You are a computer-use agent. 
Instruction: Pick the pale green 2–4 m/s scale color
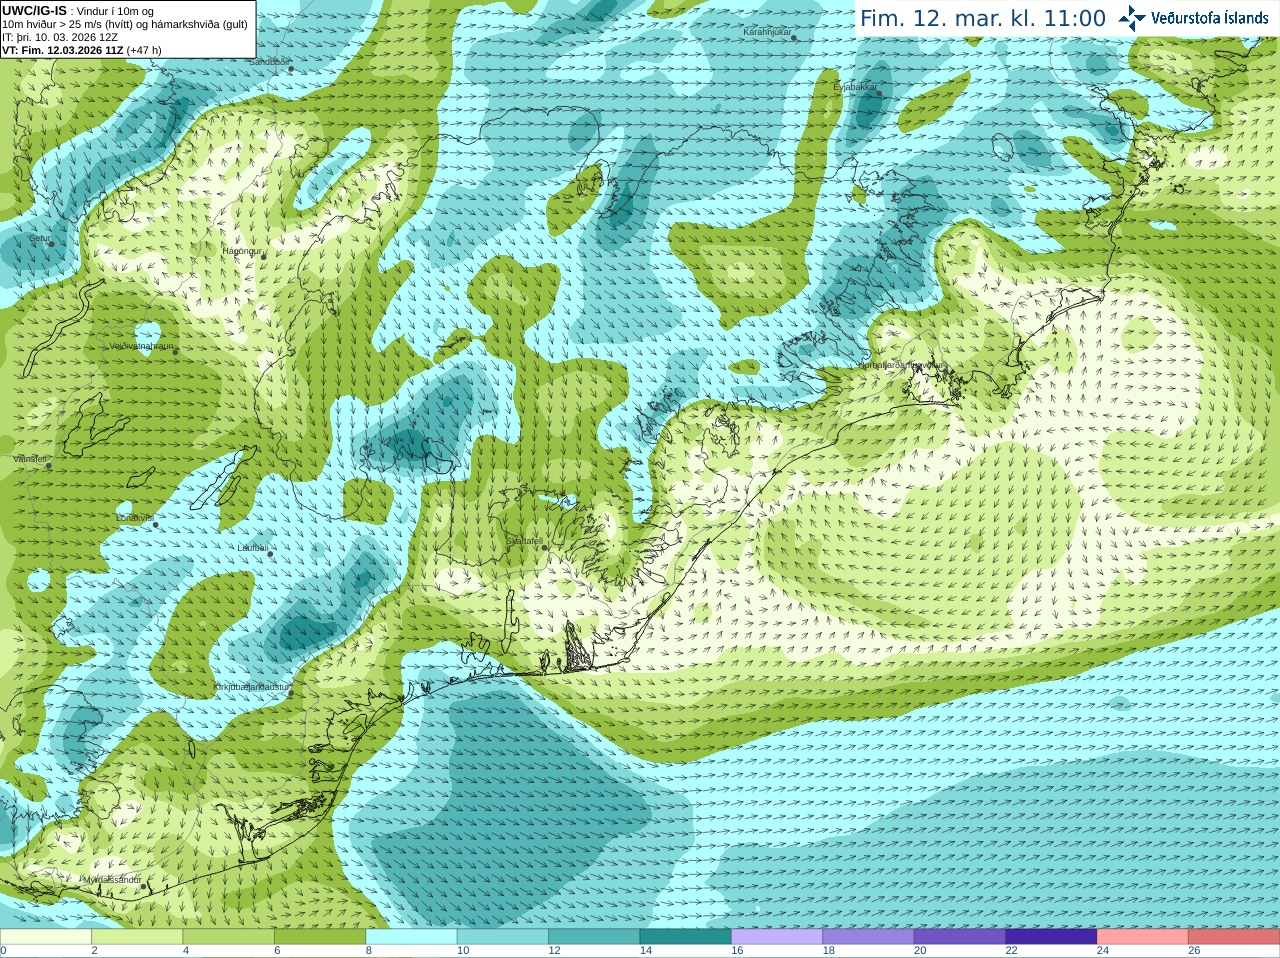pos(137,937)
